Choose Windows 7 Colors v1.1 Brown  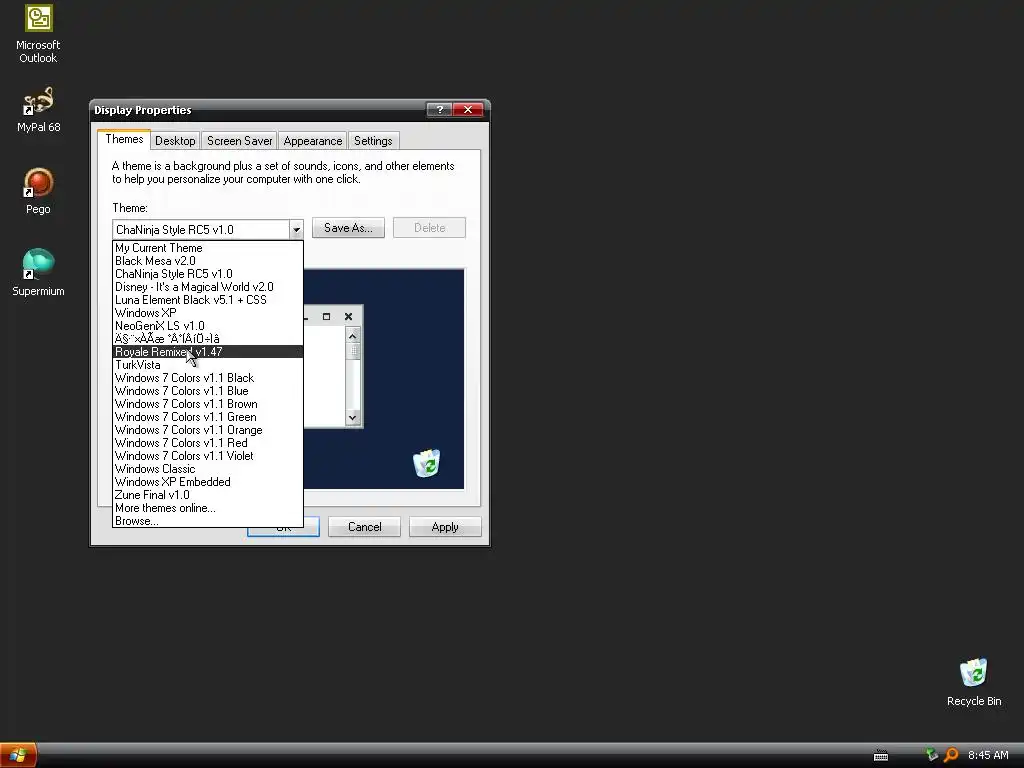(208, 404)
